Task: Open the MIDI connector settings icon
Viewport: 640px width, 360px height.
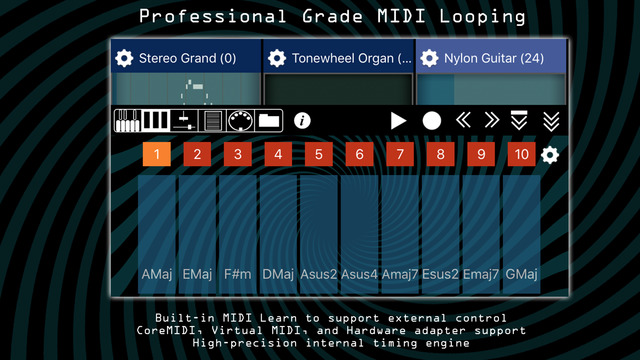Action: tap(240, 120)
